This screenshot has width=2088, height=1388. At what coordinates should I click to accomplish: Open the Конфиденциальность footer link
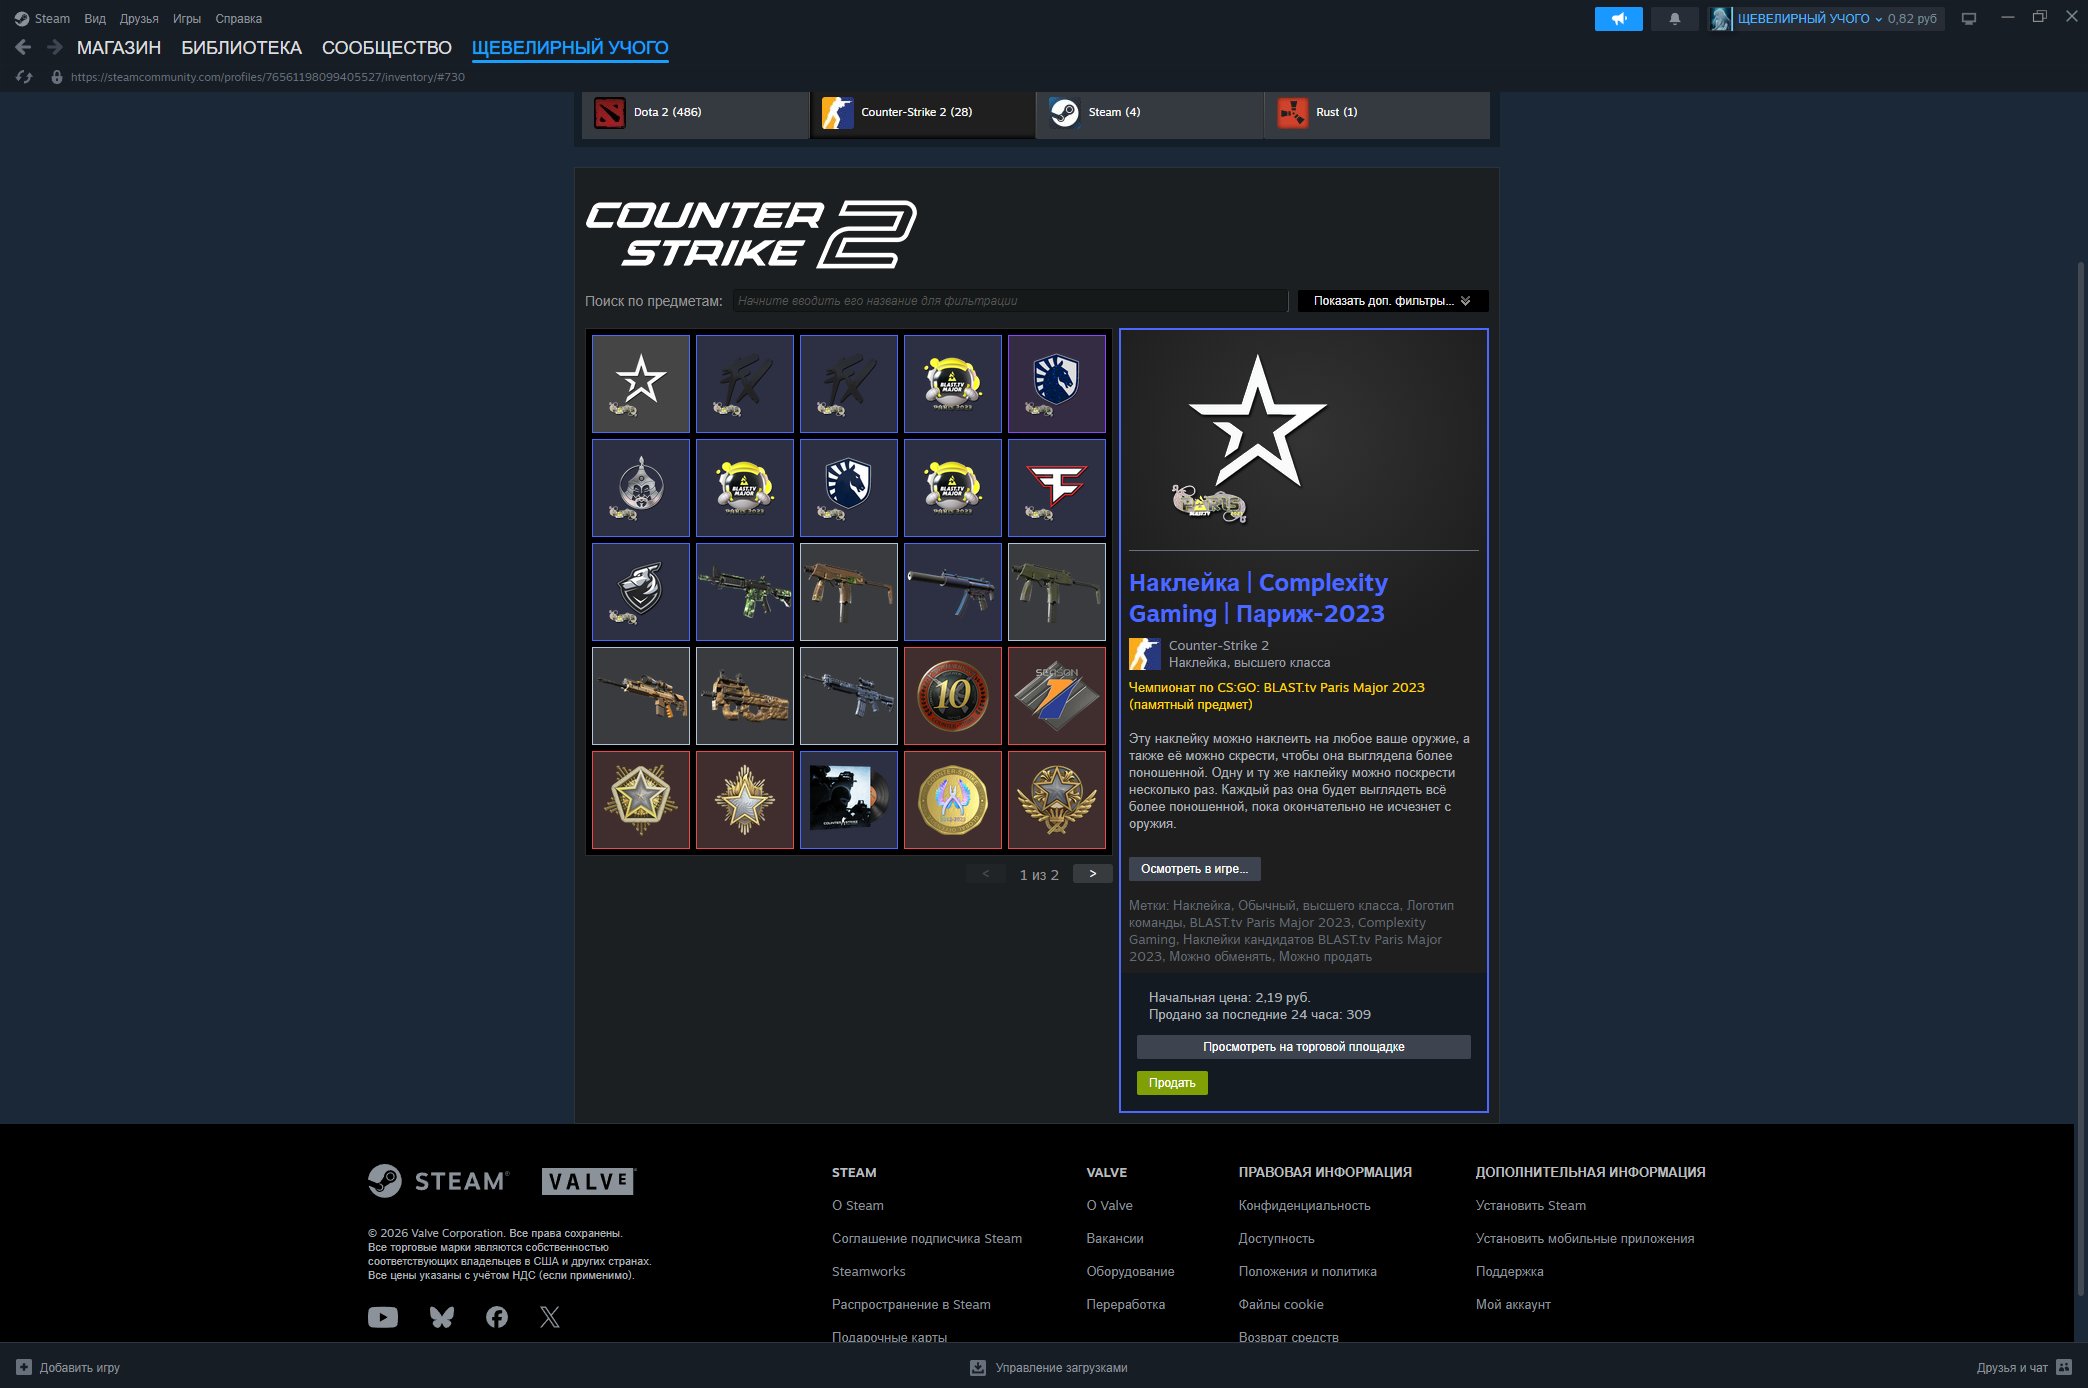click(x=1305, y=1205)
